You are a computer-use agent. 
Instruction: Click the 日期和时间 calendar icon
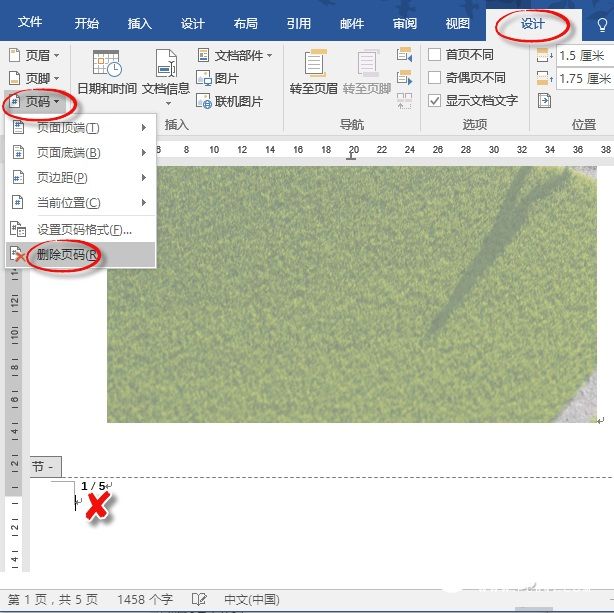107,63
